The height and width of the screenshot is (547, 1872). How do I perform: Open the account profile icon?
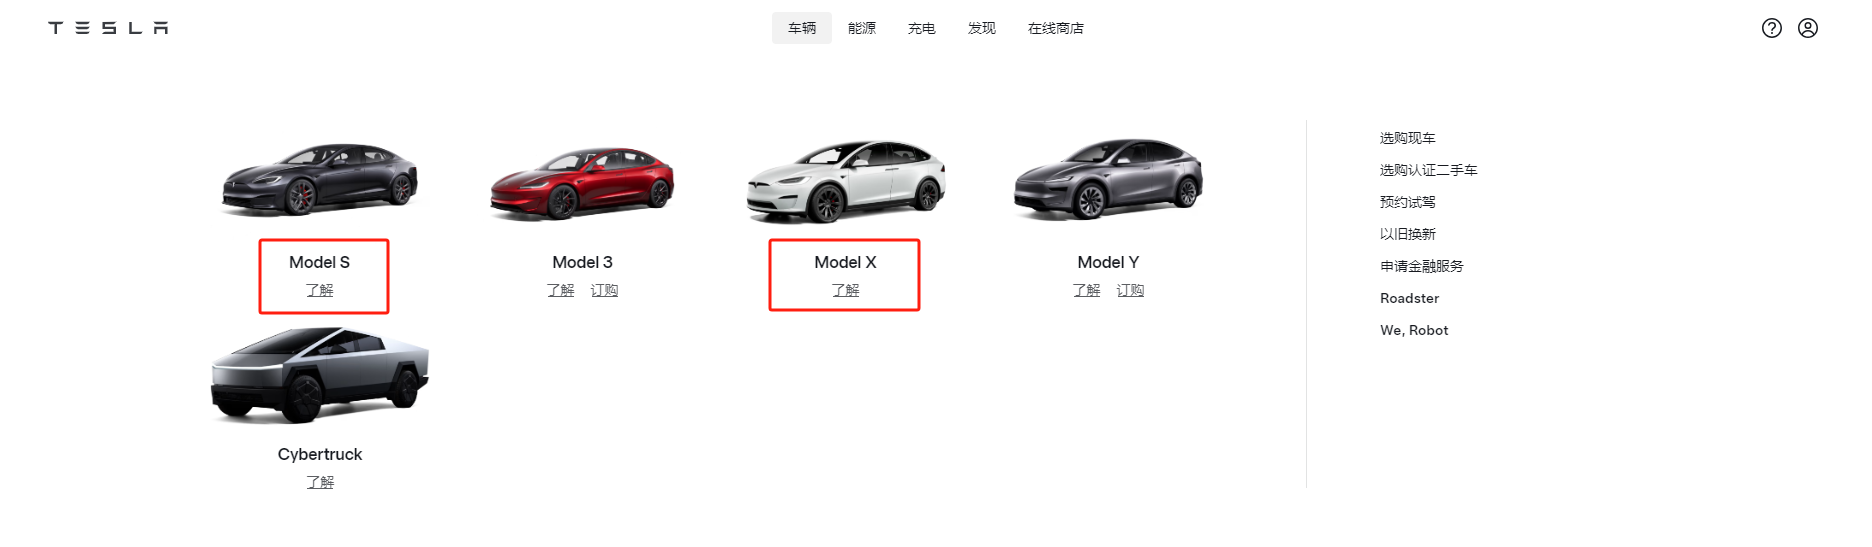(1808, 28)
